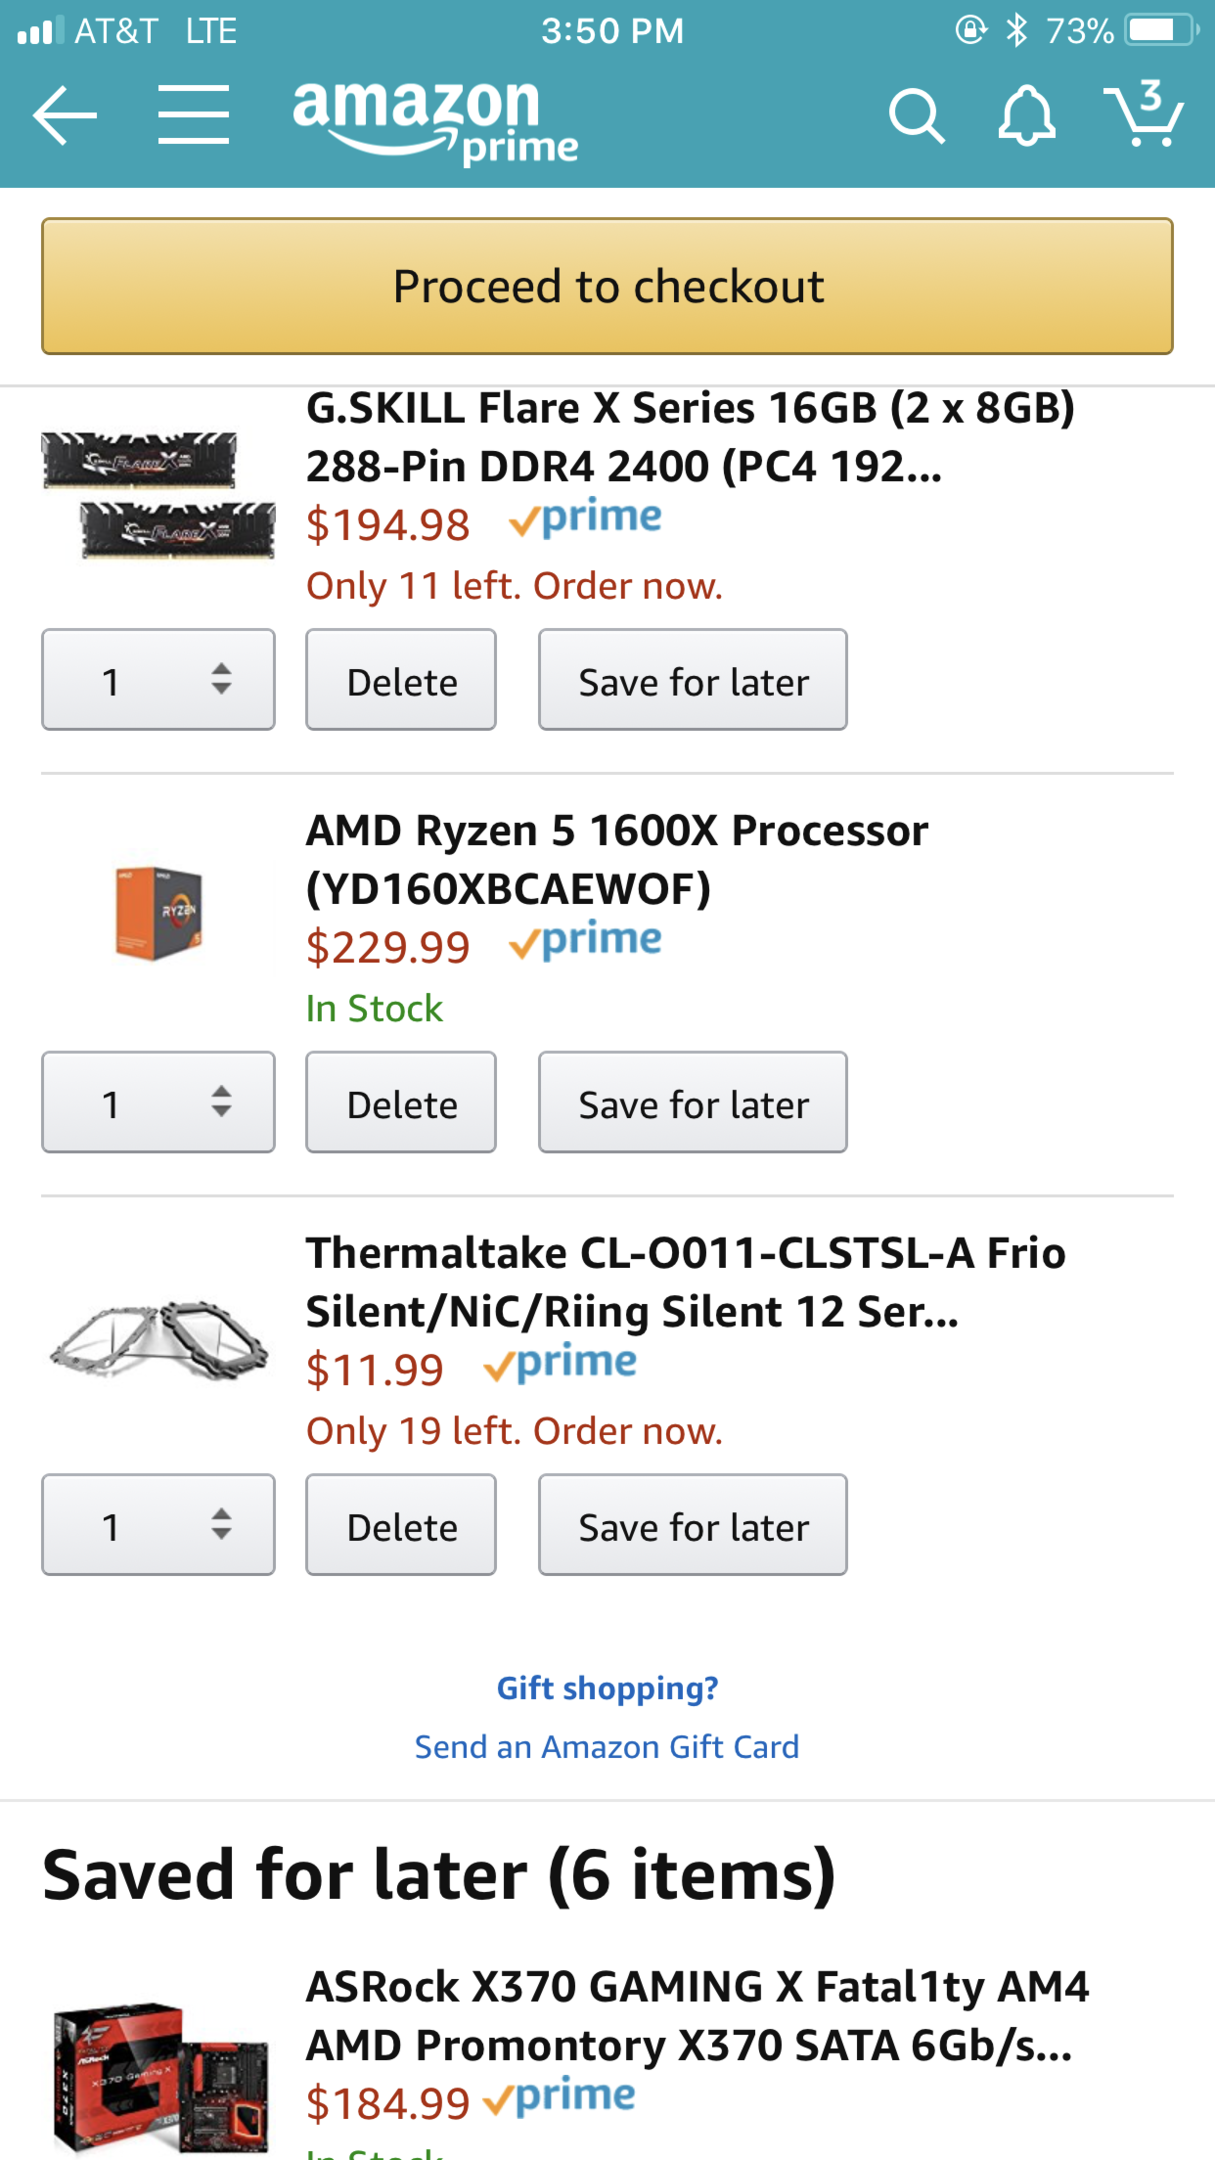
Task: Open Send an Amazon Gift Card link
Action: click(607, 1747)
